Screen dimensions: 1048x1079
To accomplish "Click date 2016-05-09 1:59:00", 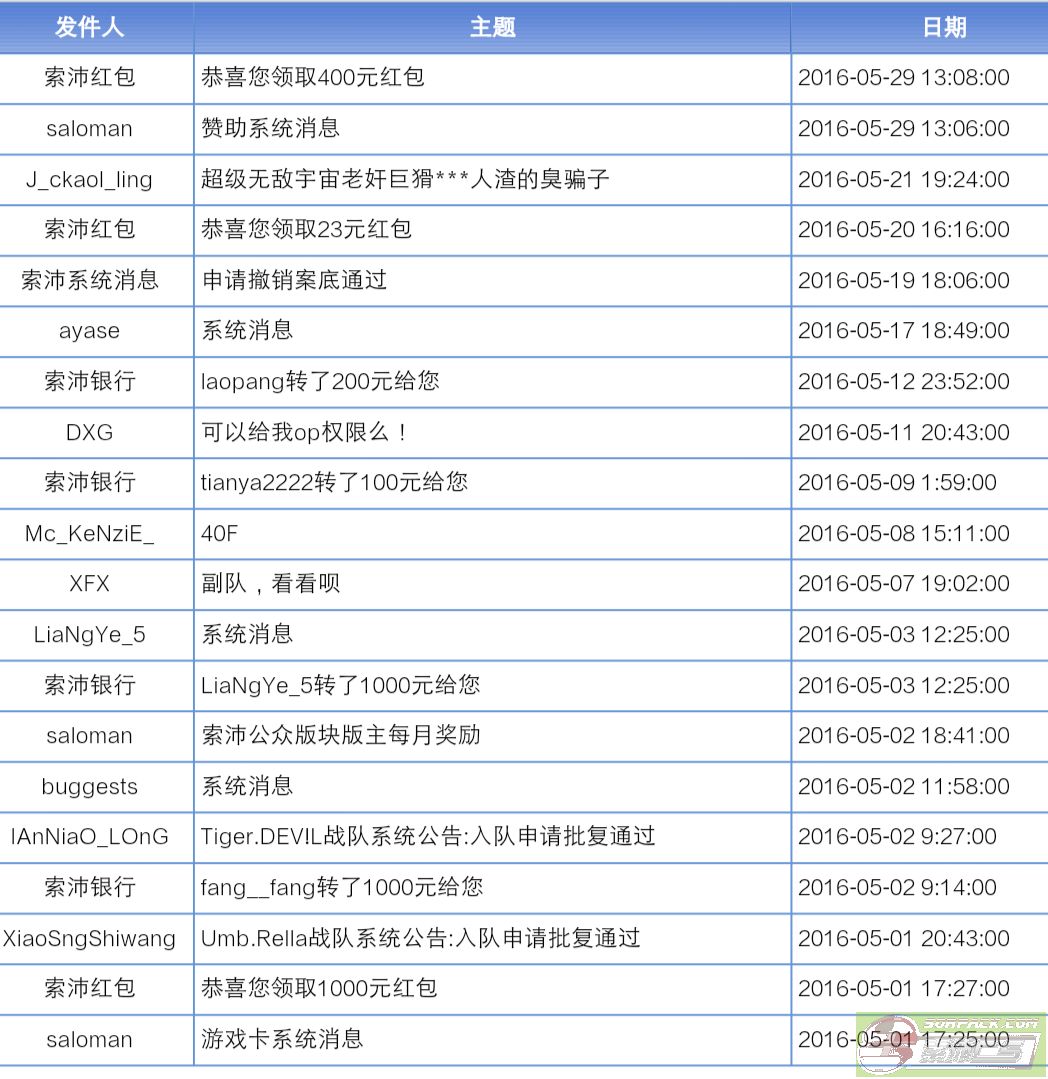I will 897,482.
